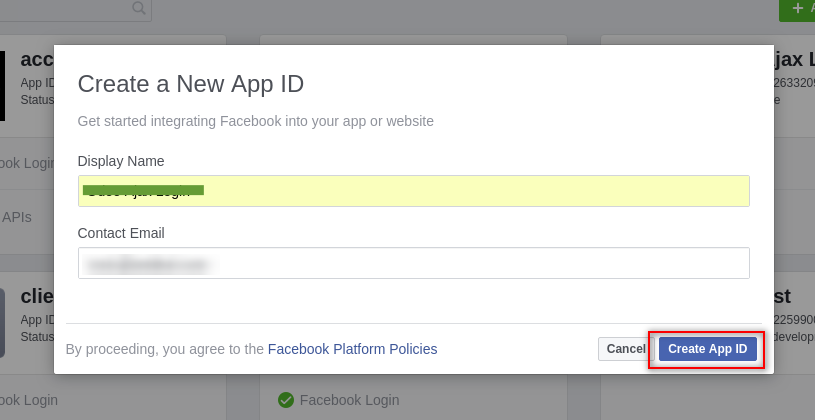
Task: Select the 'Contact Email' label
Action: point(121,233)
